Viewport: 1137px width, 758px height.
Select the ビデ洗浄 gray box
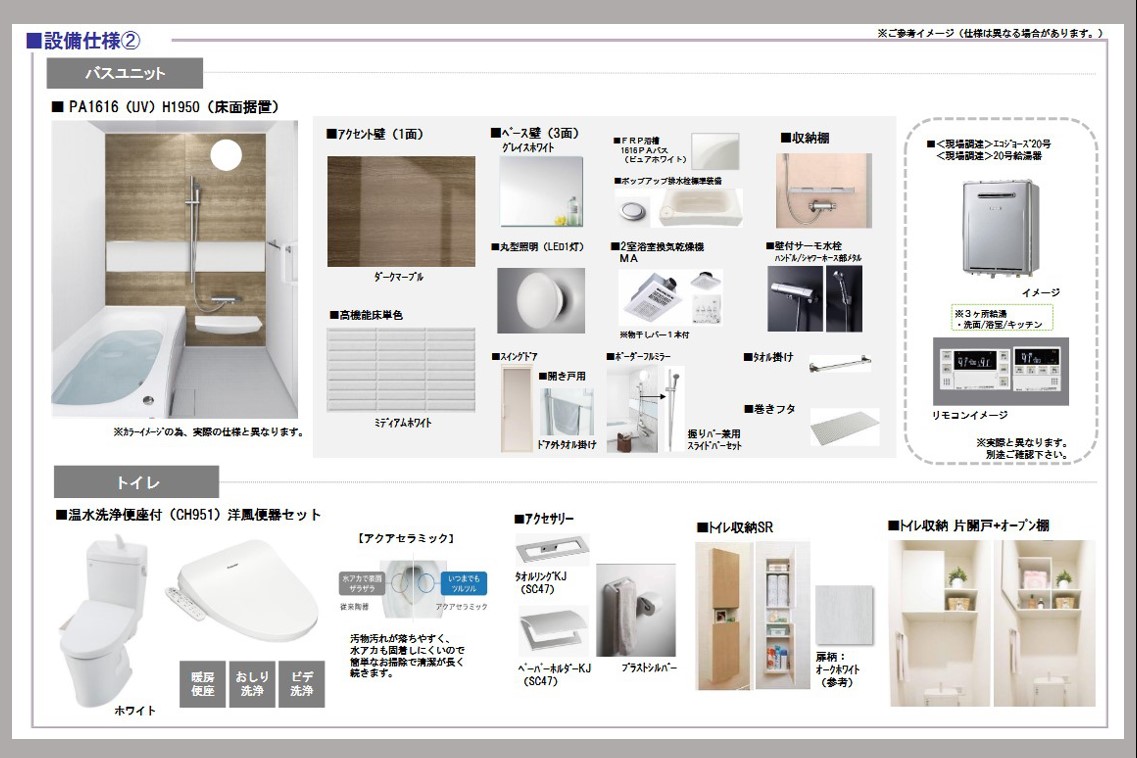tap(301, 684)
